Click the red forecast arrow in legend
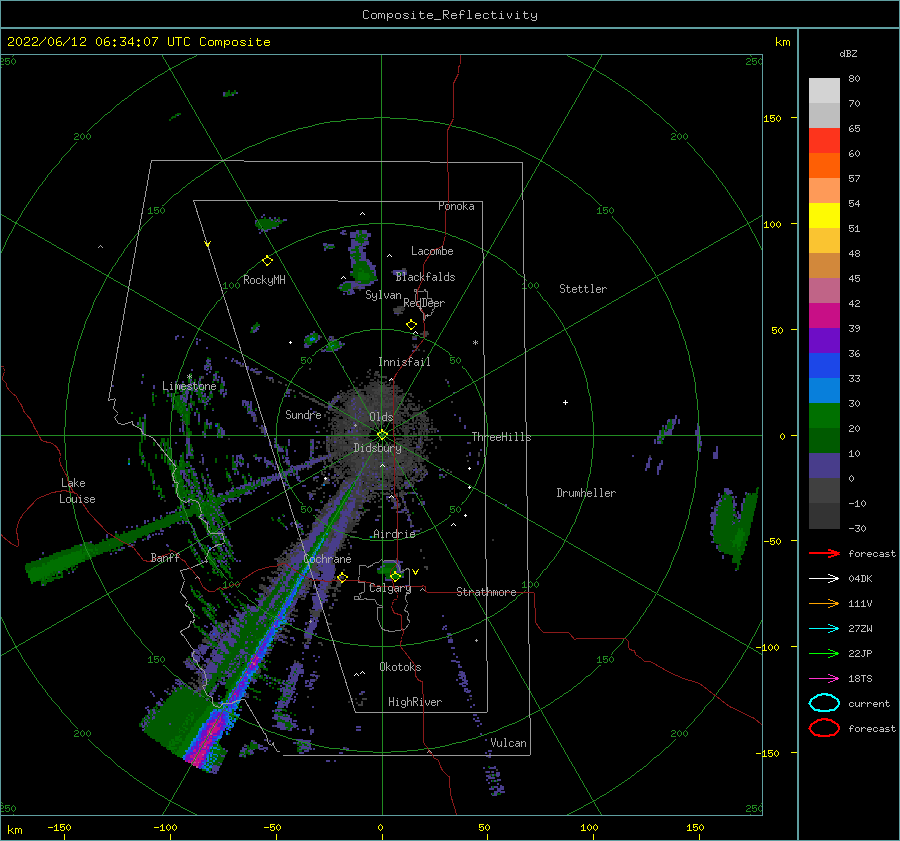 [x=824, y=553]
